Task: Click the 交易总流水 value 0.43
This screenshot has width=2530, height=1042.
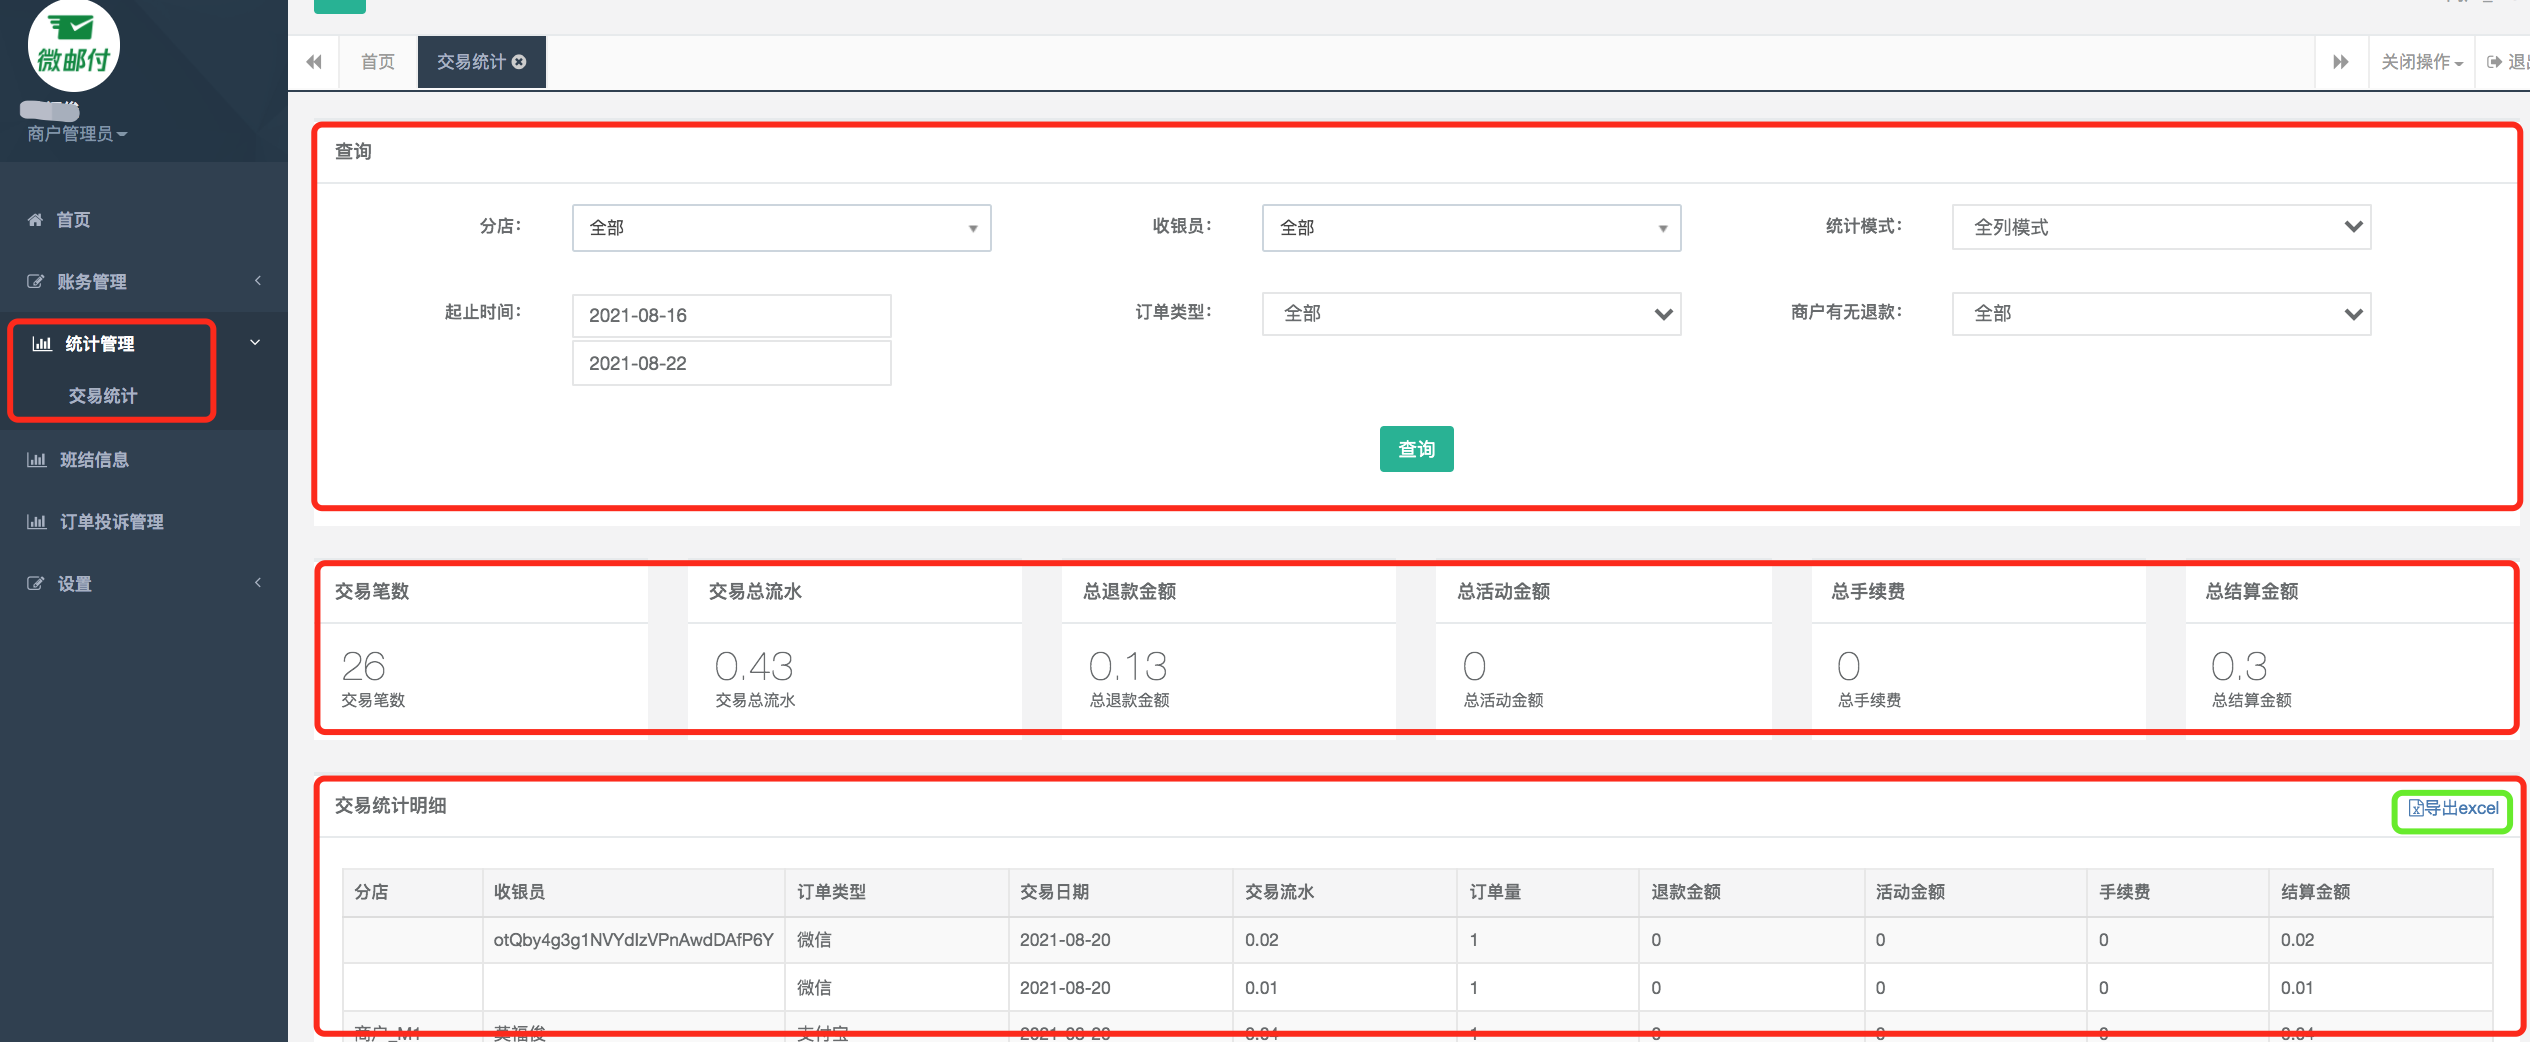Action: pos(754,666)
